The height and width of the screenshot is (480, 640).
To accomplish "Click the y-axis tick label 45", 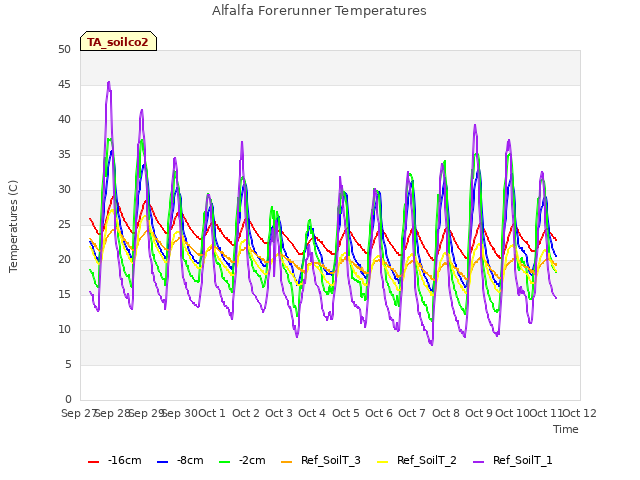I will (x=64, y=85).
